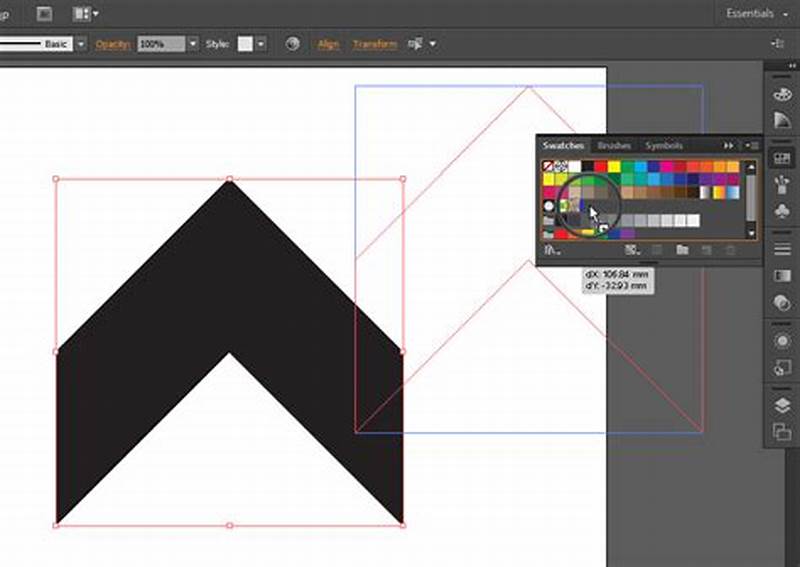
Task: Click the Swatches panel scroll down arrow
Action: point(751,233)
